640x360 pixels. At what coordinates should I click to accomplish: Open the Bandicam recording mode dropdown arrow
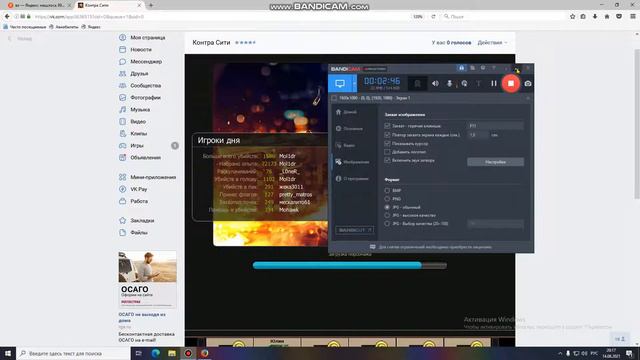click(x=354, y=83)
